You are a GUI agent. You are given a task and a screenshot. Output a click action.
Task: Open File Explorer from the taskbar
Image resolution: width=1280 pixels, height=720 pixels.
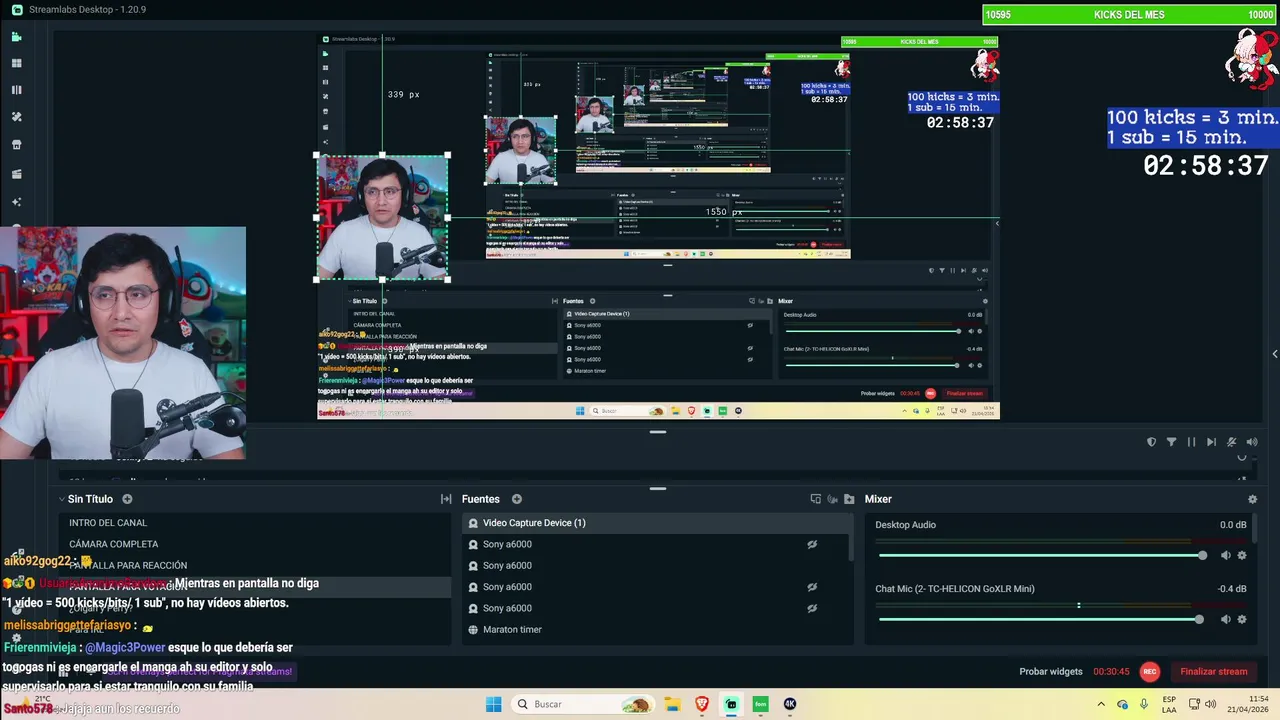tap(673, 704)
